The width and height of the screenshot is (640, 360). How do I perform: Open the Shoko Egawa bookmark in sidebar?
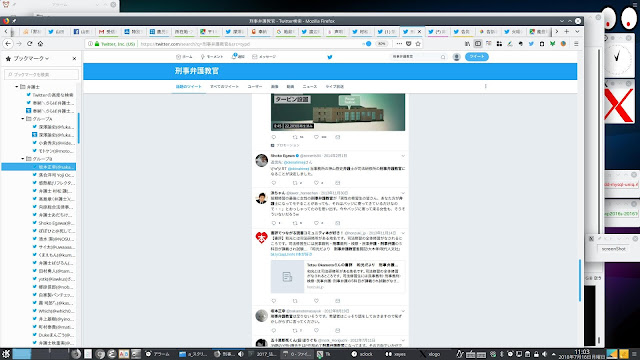tap(53, 223)
